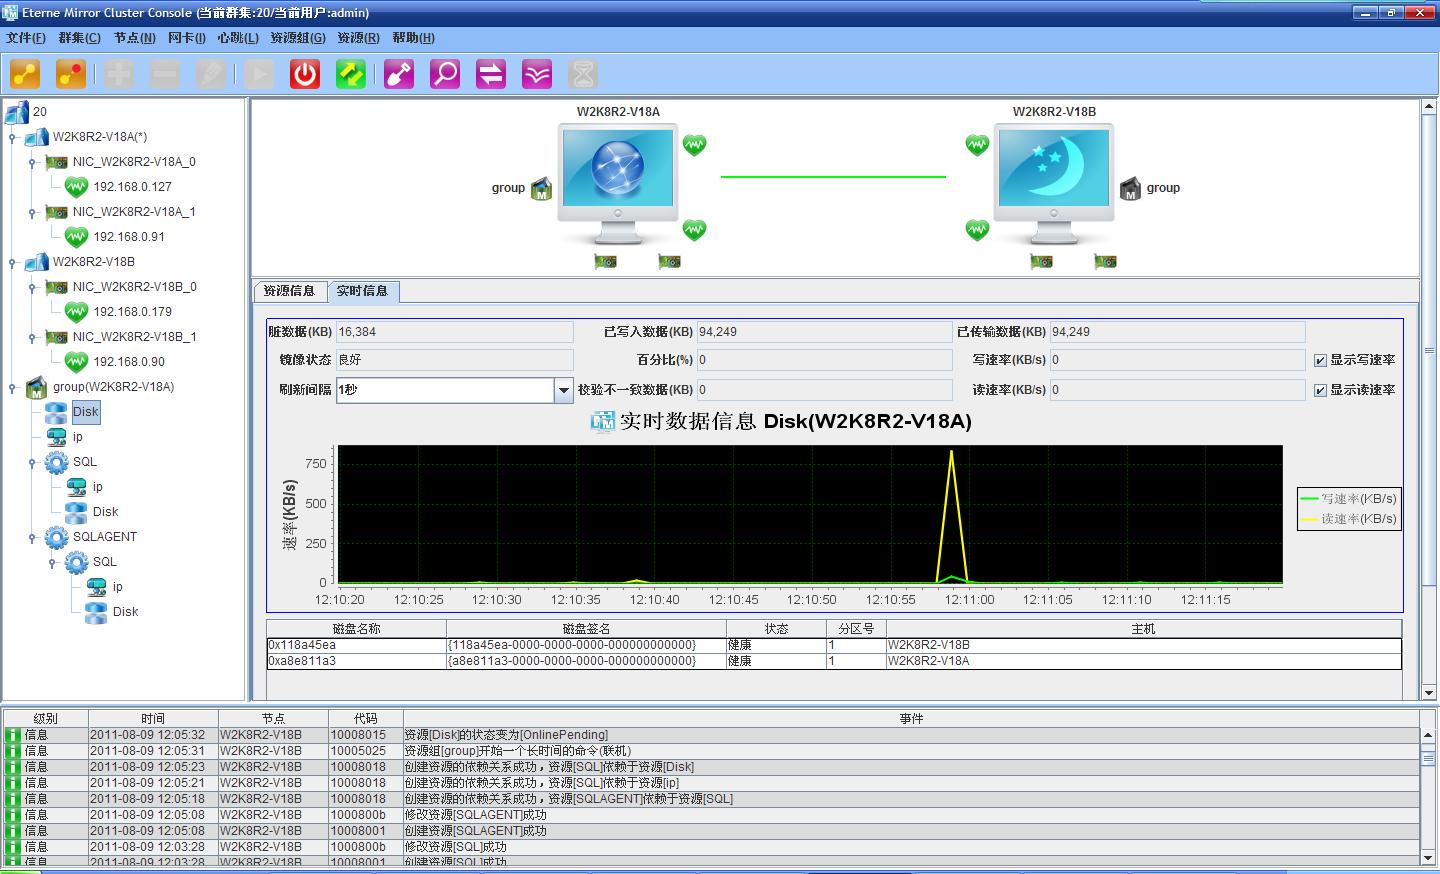Switch to the 实时信息 tab

[x=362, y=291]
